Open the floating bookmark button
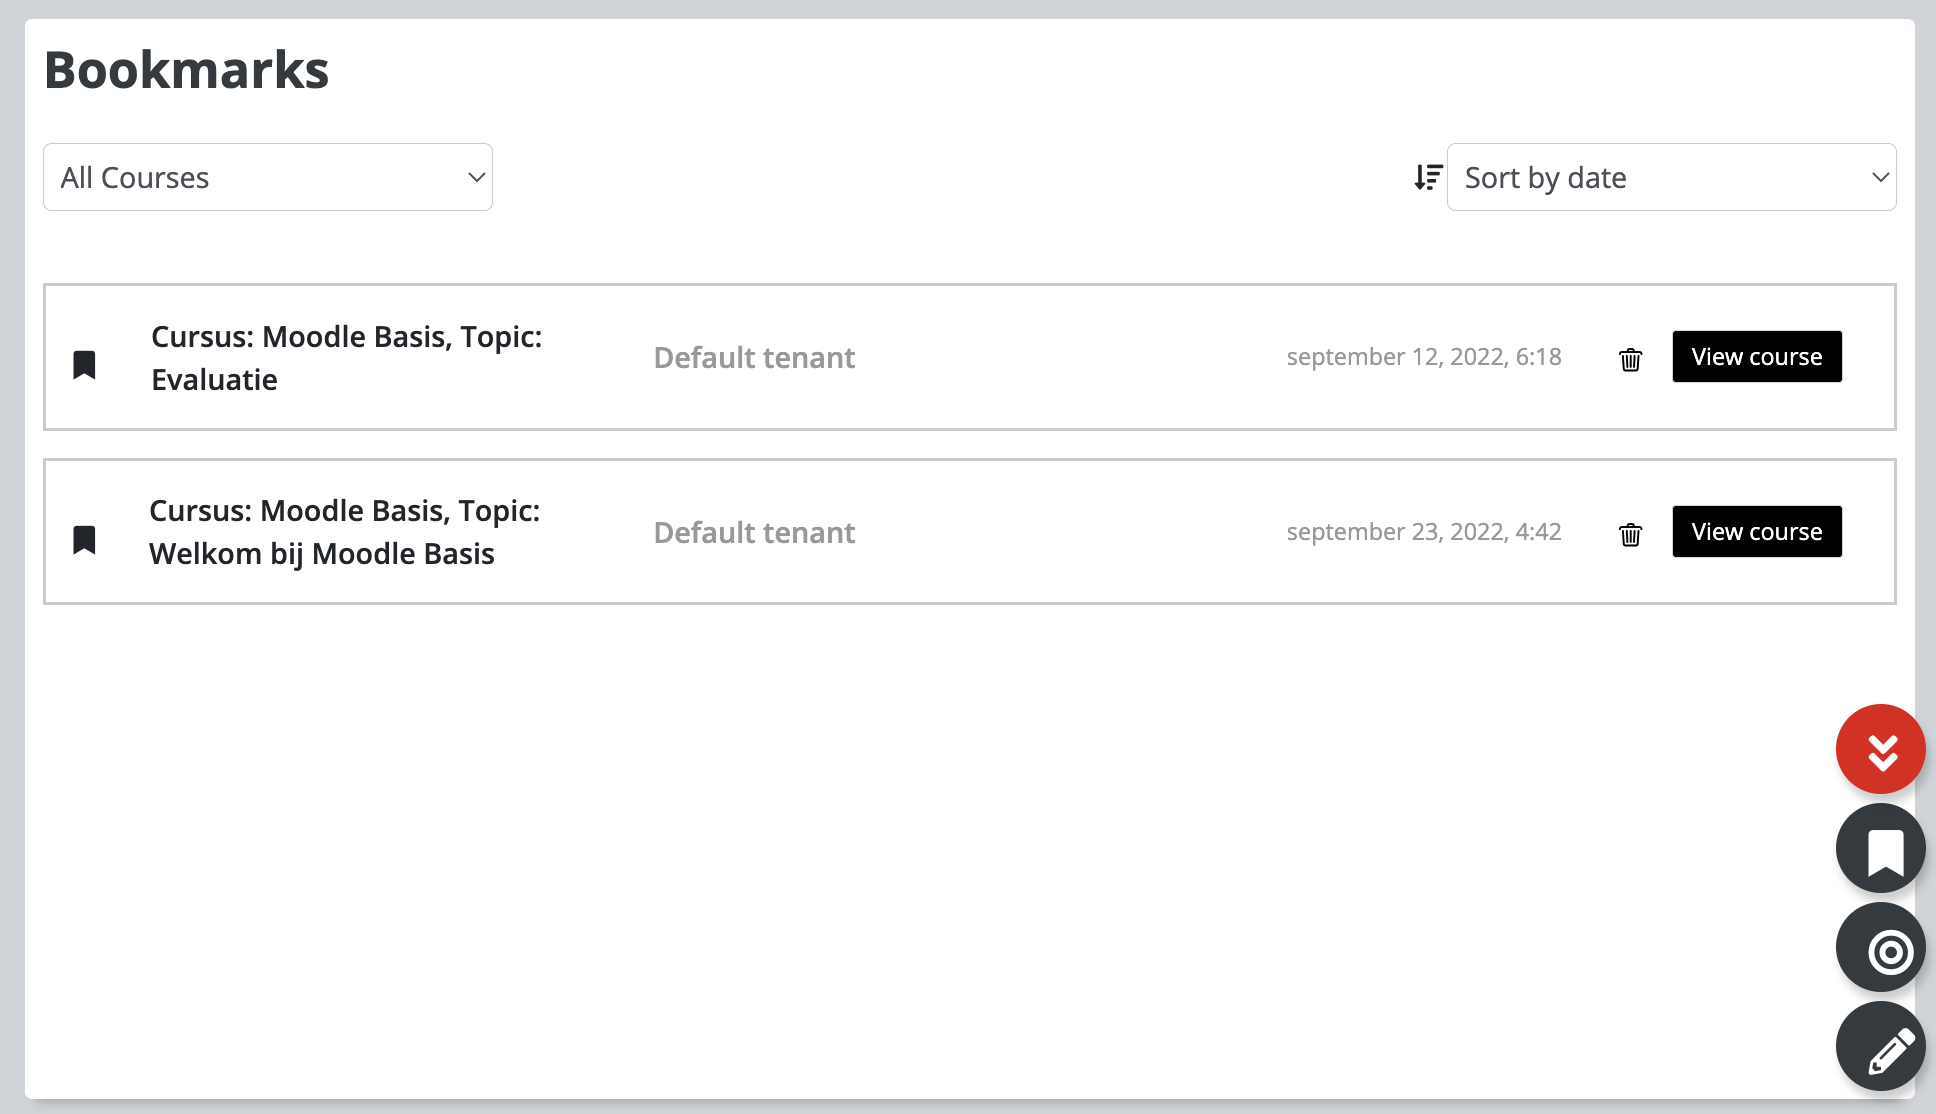Viewport: 1936px width, 1114px height. (1881, 848)
